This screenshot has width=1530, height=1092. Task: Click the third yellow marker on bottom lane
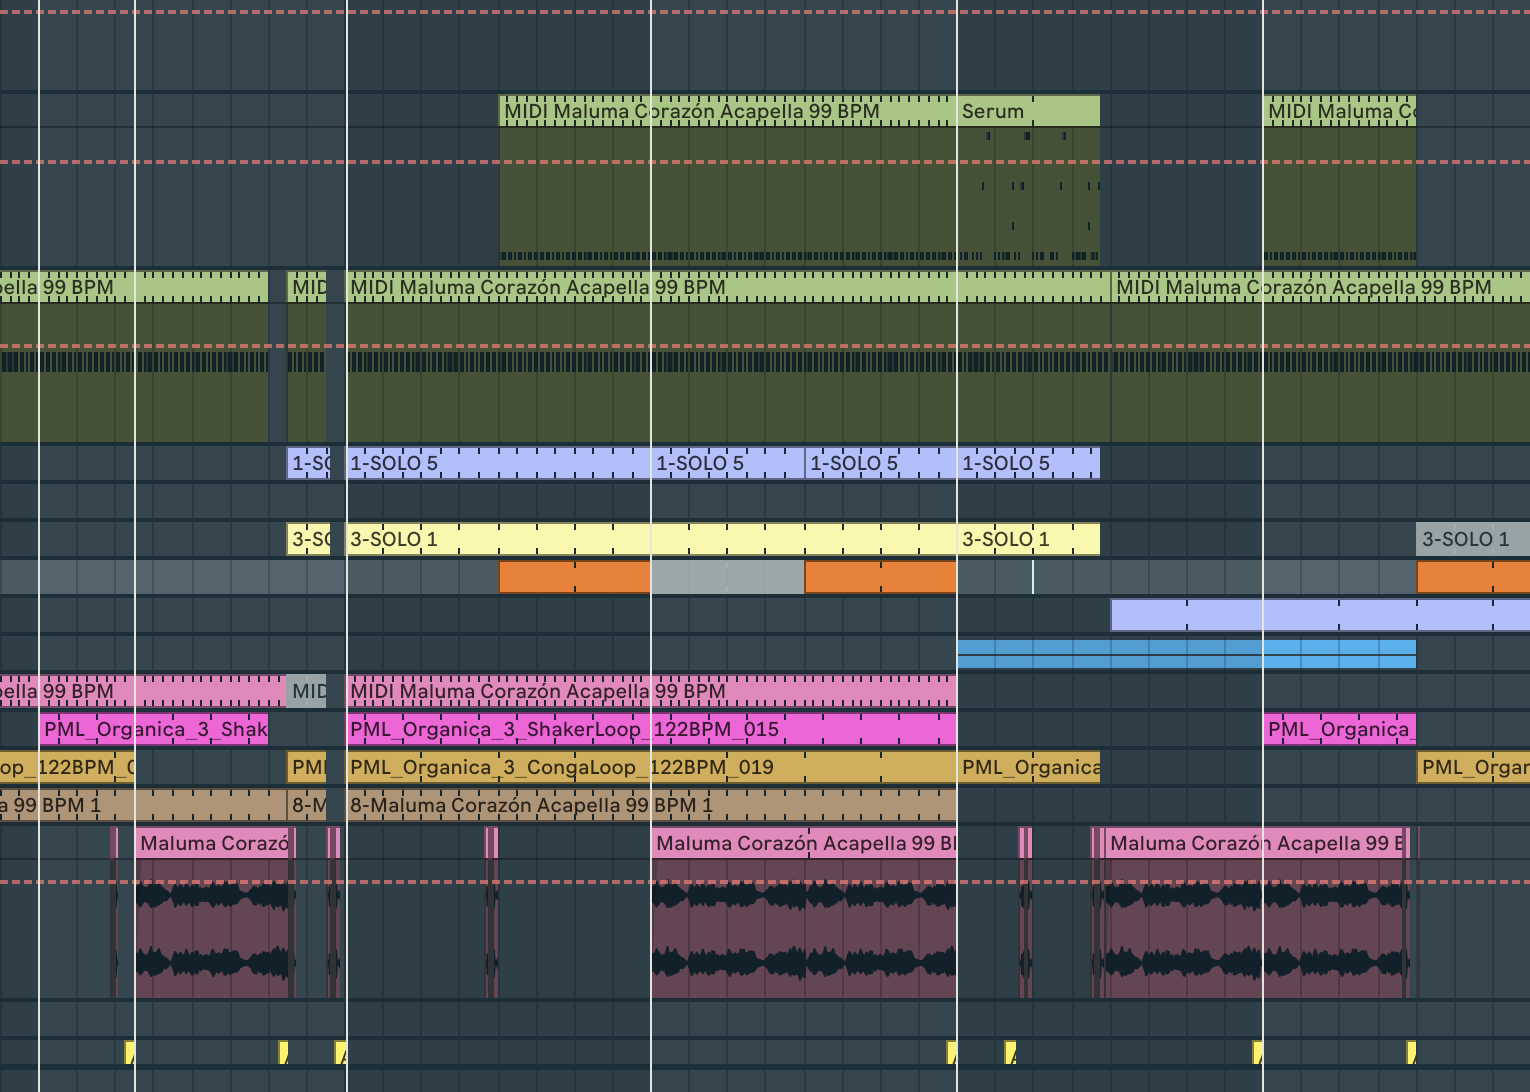pos(340,1052)
